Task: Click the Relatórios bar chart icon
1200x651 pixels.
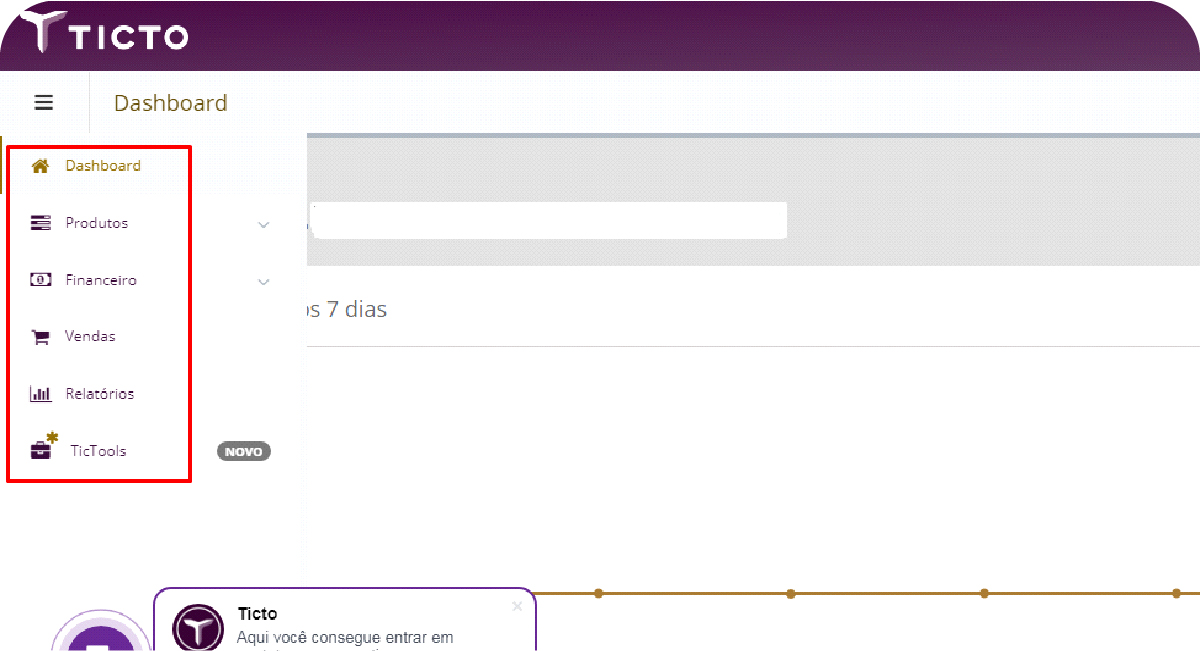Action: click(41, 394)
